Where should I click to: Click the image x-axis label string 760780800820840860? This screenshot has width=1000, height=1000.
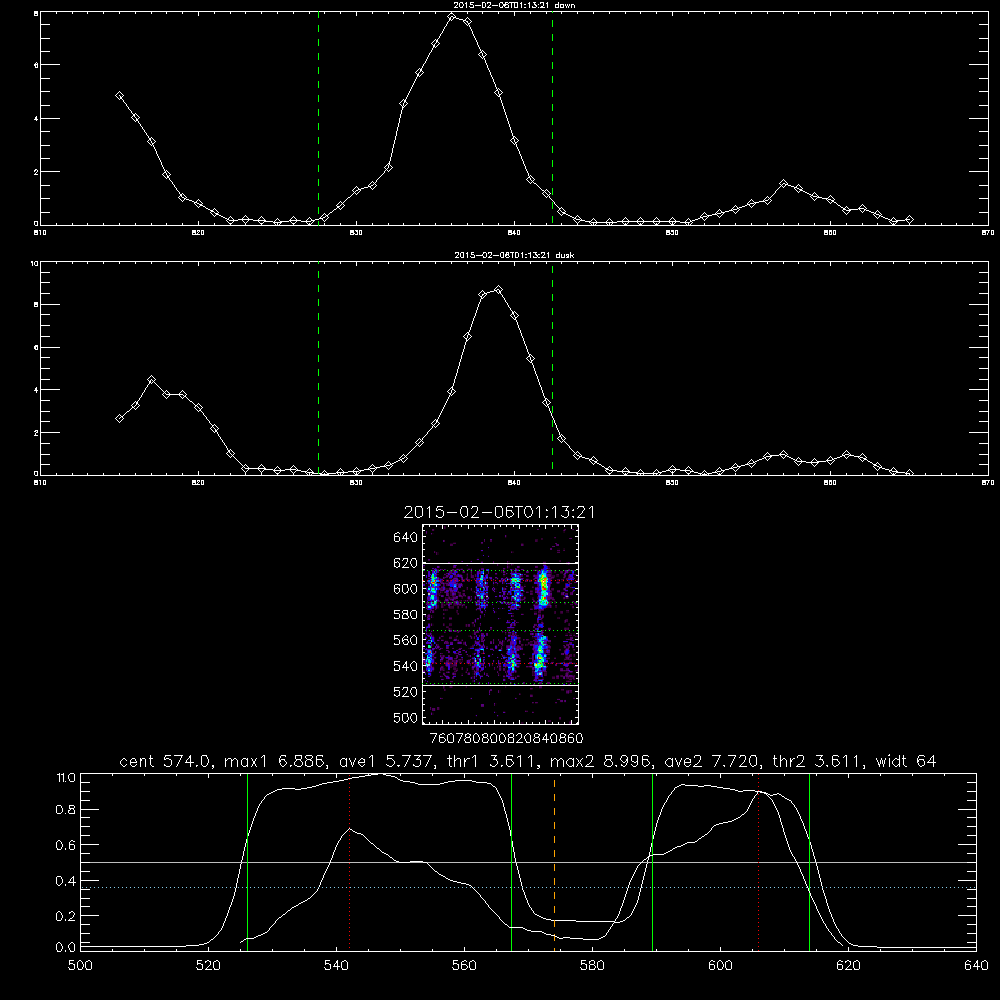pos(506,739)
